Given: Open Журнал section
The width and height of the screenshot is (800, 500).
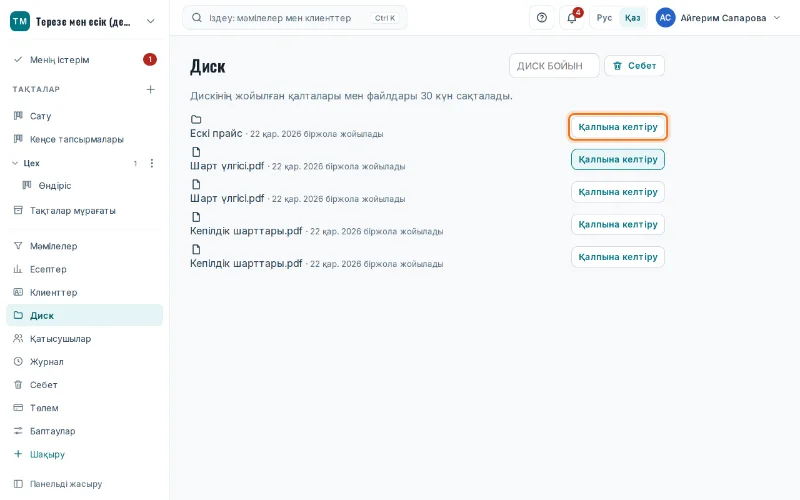Looking at the screenshot, I should (x=85, y=362).
